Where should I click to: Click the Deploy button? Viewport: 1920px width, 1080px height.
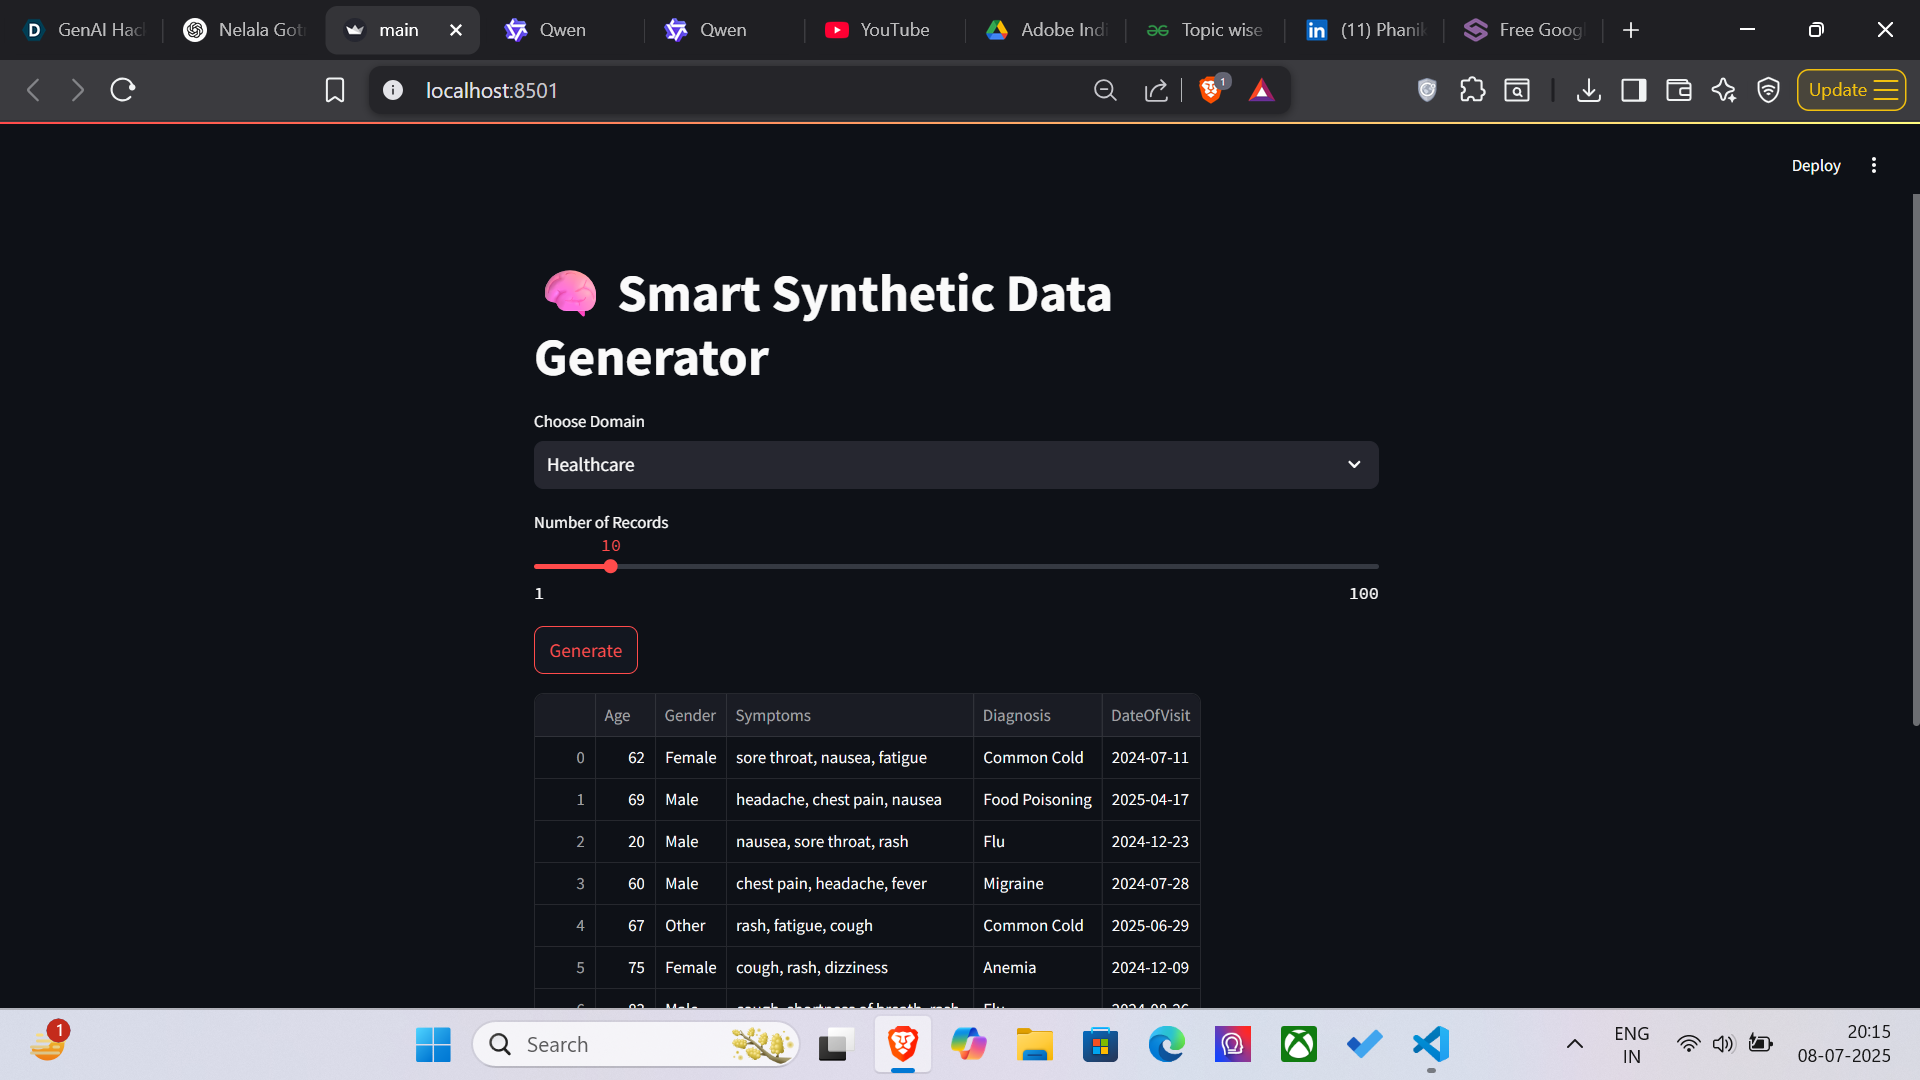(x=1815, y=166)
